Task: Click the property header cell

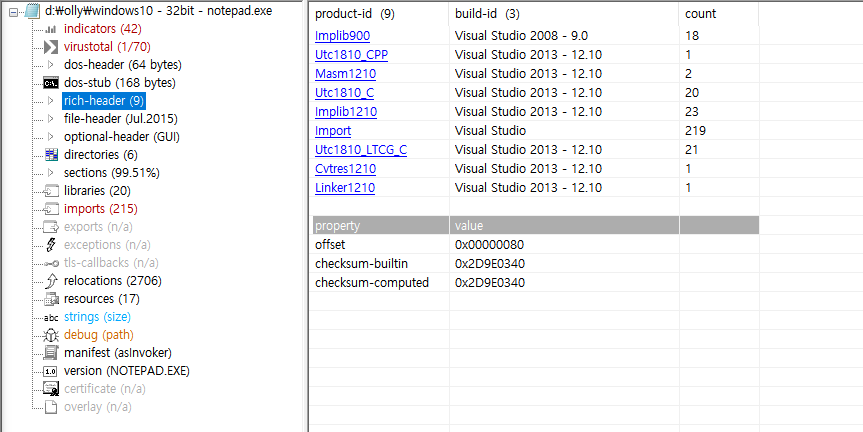Action: coord(381,226)
